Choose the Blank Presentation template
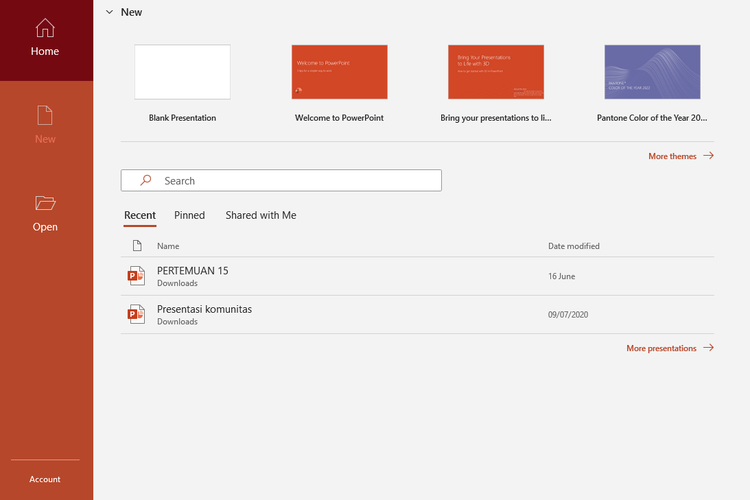The width and height of the screenshot is (750, 500). 182,72
